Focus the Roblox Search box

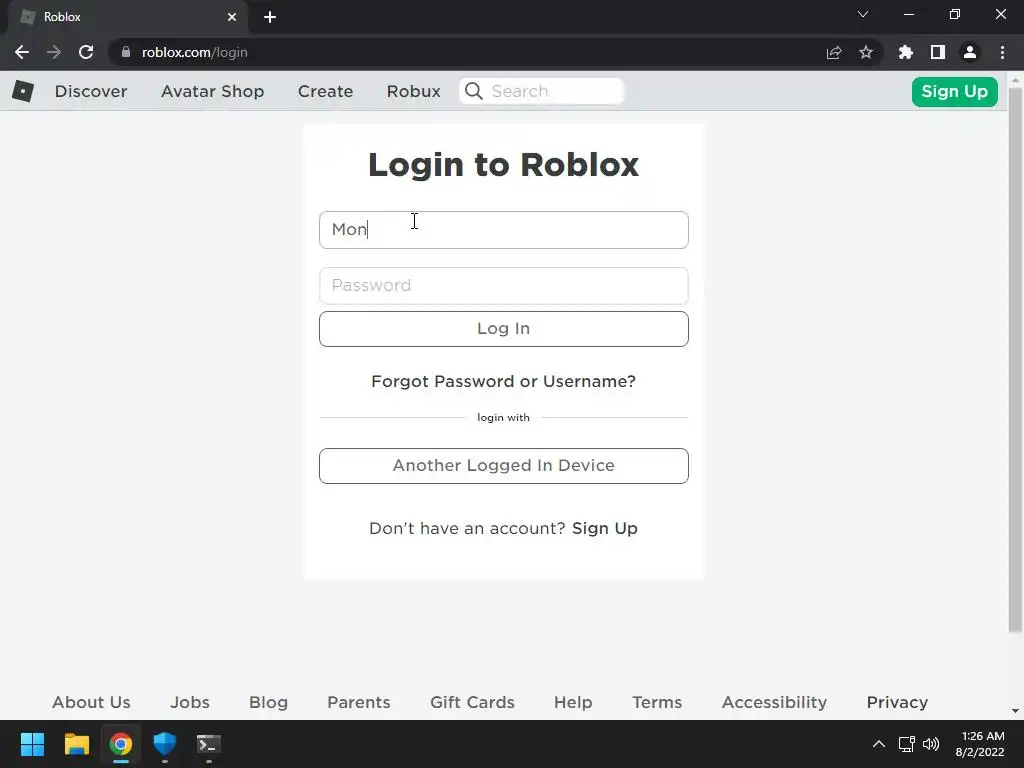point(542,91)
